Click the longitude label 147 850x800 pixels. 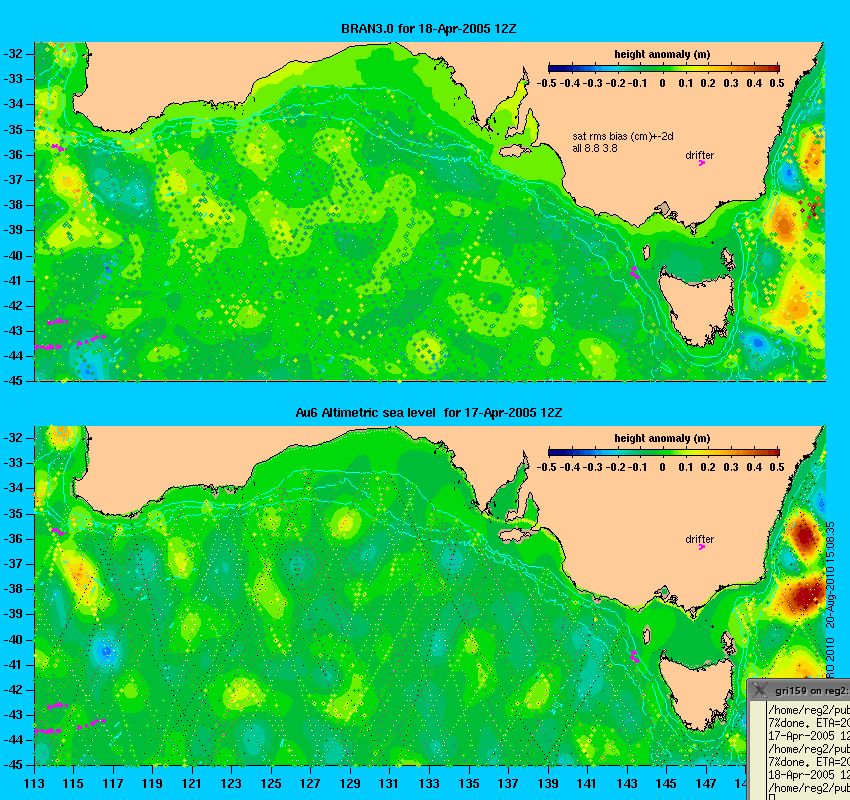pos(706,784)
